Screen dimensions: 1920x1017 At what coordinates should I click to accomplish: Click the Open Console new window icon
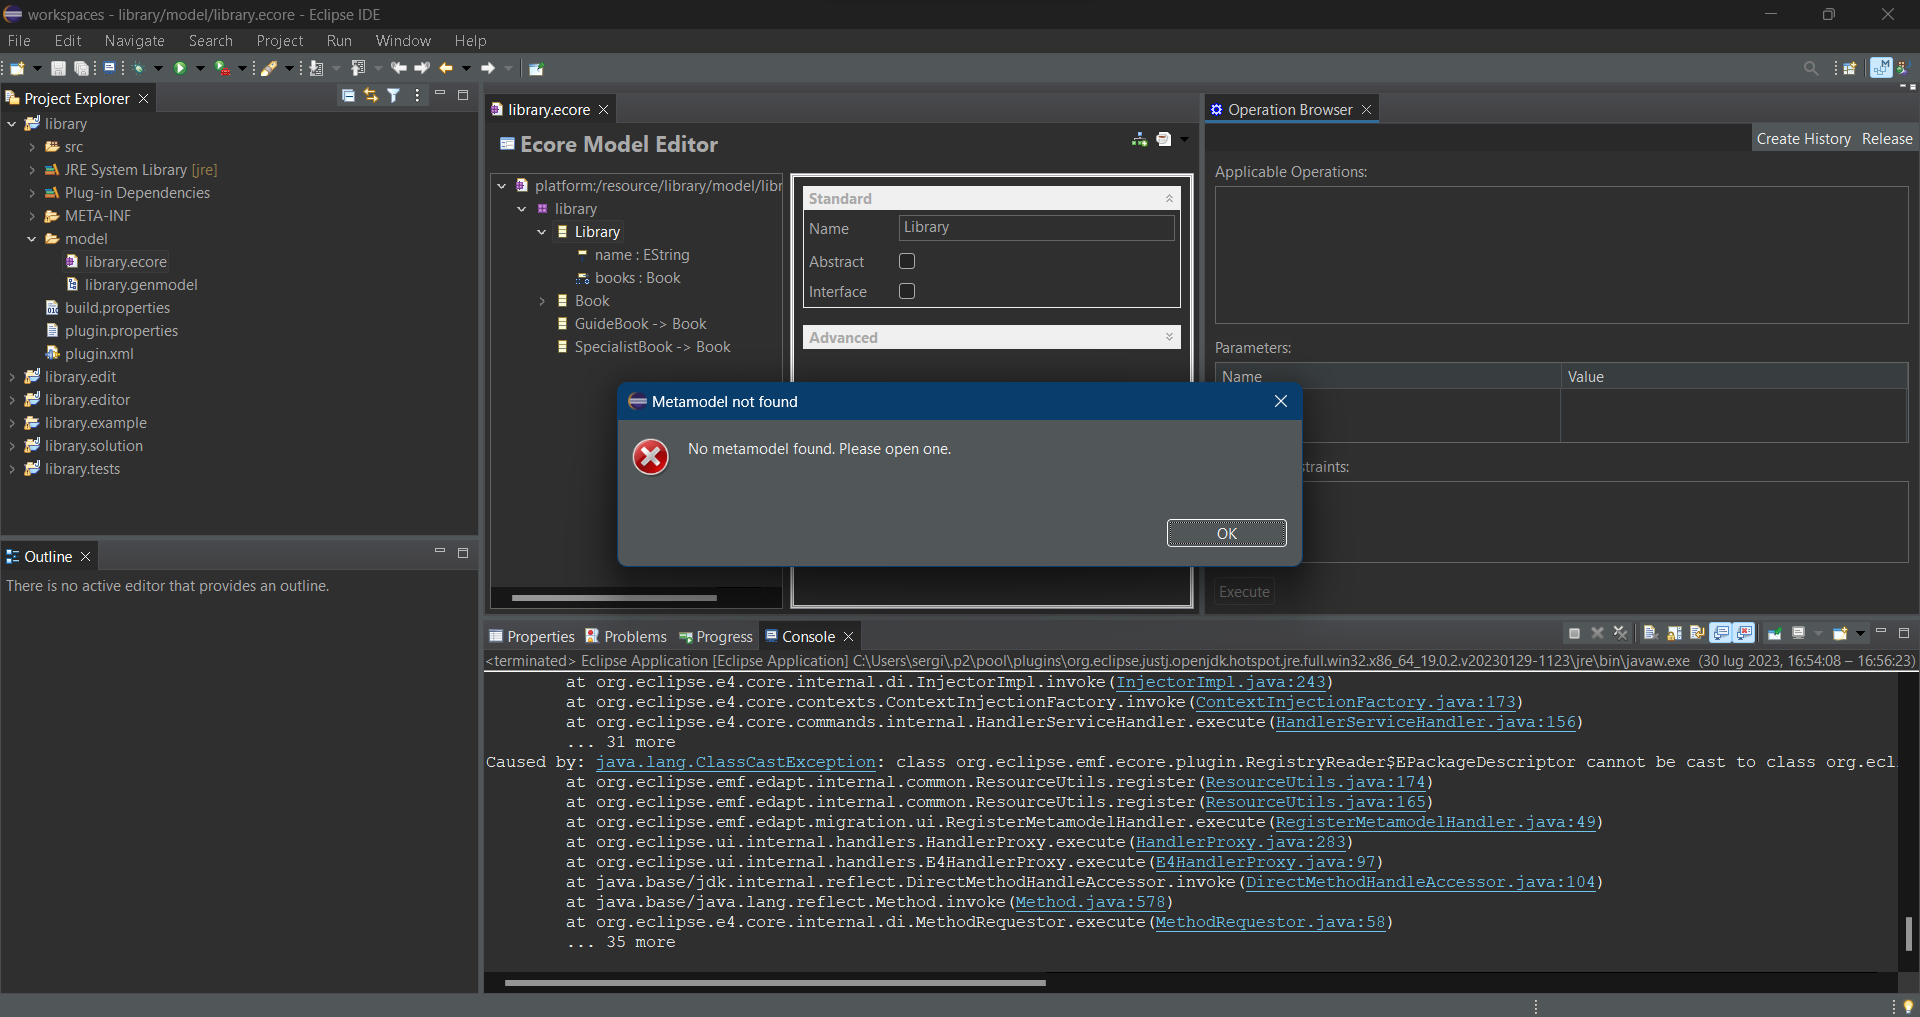point(1840,633)
